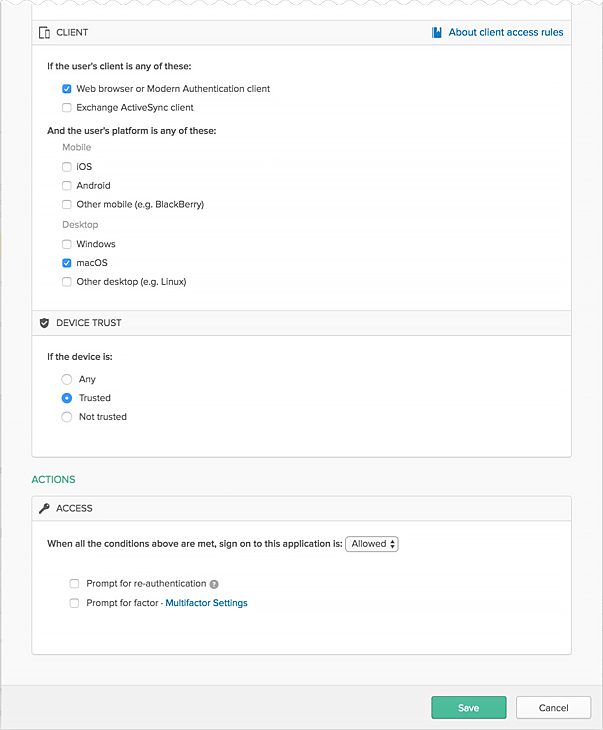Click the Cancel button

(x=553, y=707)
